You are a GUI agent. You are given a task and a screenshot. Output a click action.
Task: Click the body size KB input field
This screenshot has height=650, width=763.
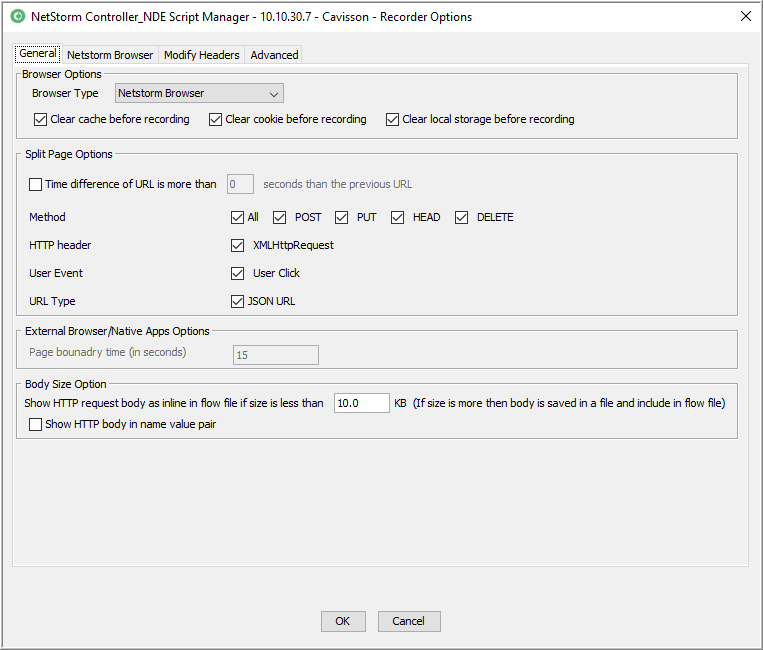point(362,403)
